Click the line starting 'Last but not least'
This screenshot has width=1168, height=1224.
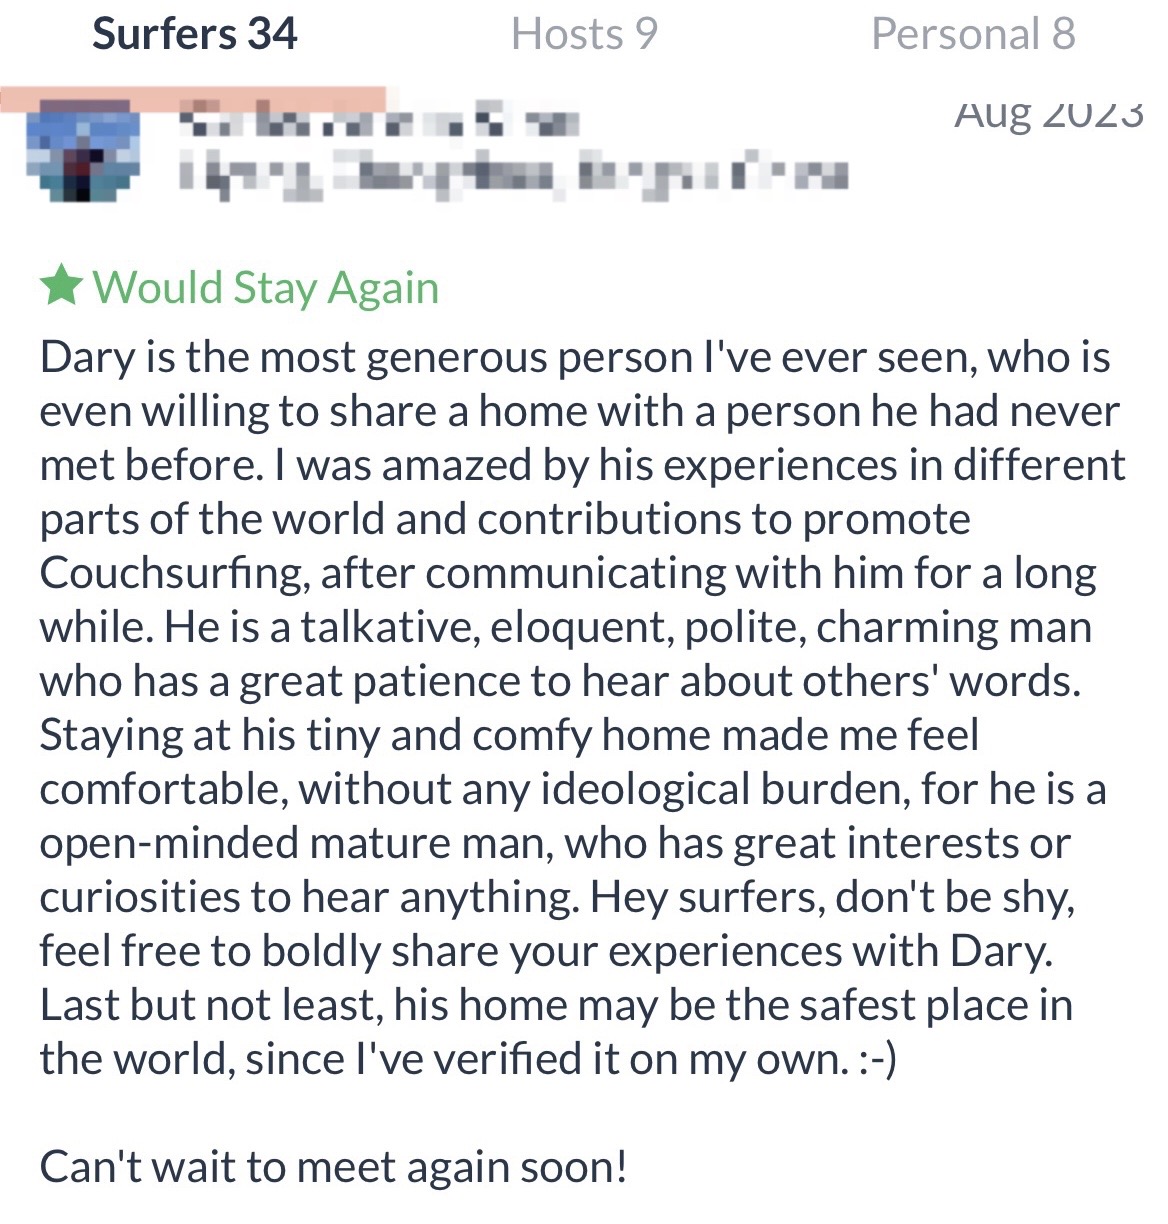click(556, 1005)
